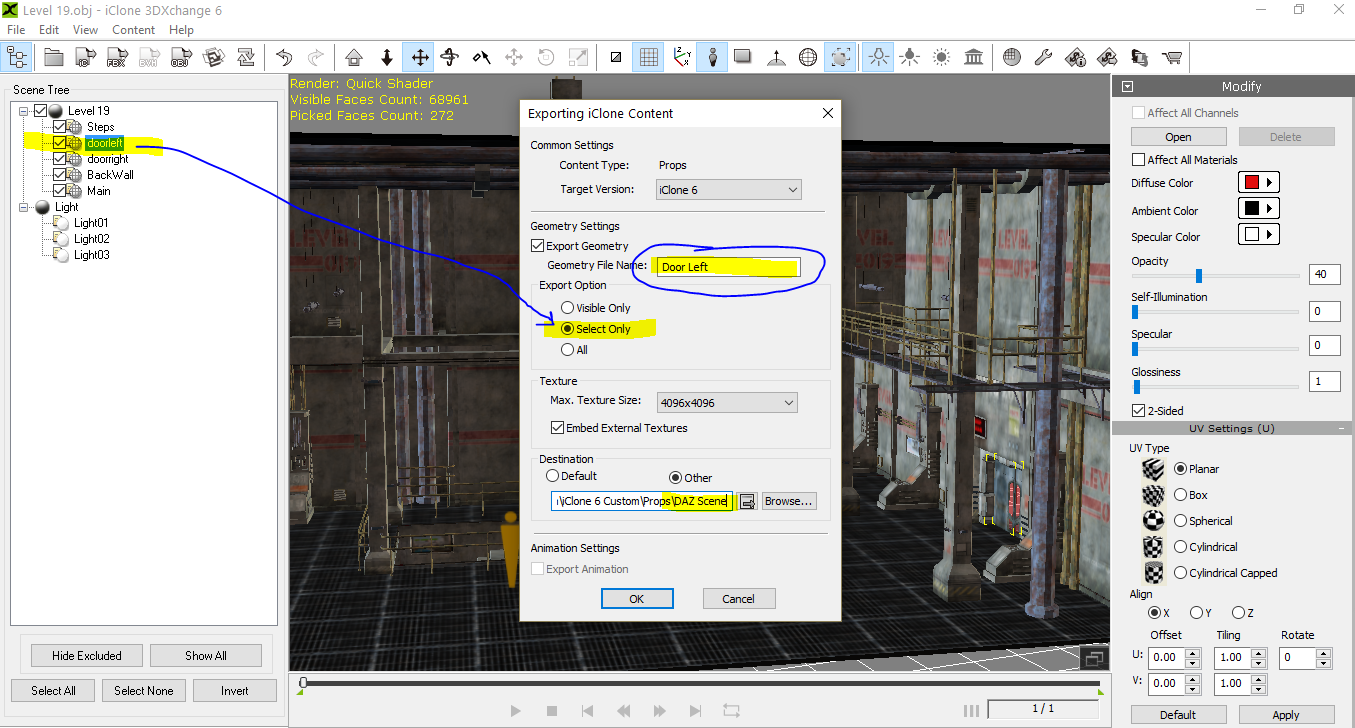The height and width of the screenshot is (728, 1355).
Task: Click the Planar UV type icon
Action: (x=1154, y=468)
